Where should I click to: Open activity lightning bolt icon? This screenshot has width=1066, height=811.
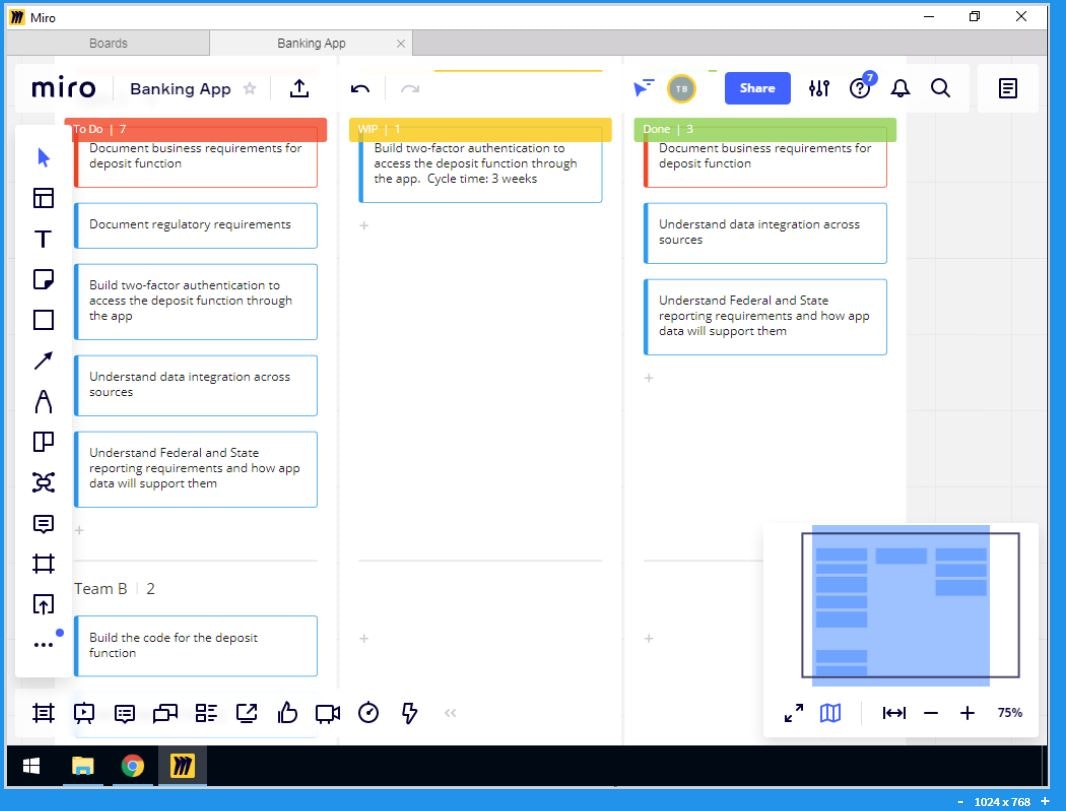pos(409,712)
